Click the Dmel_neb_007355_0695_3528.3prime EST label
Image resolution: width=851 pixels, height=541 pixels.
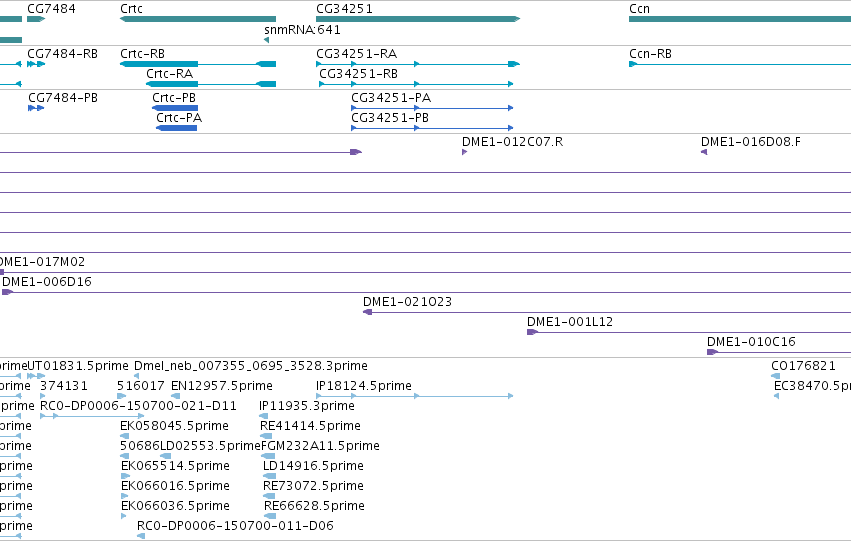[x=251, y=366]
